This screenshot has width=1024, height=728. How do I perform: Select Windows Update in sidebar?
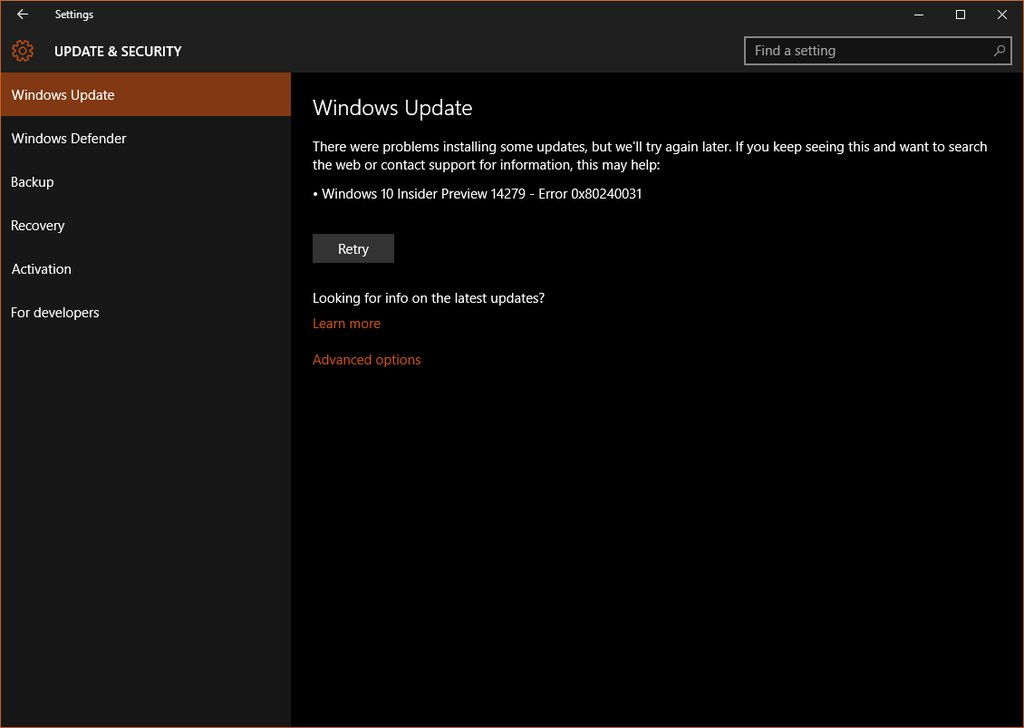click(146, 95)
